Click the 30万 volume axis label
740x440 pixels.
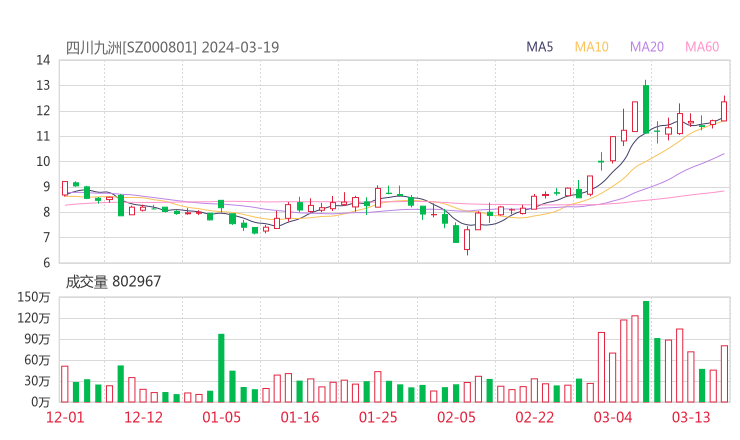(37, 381)
